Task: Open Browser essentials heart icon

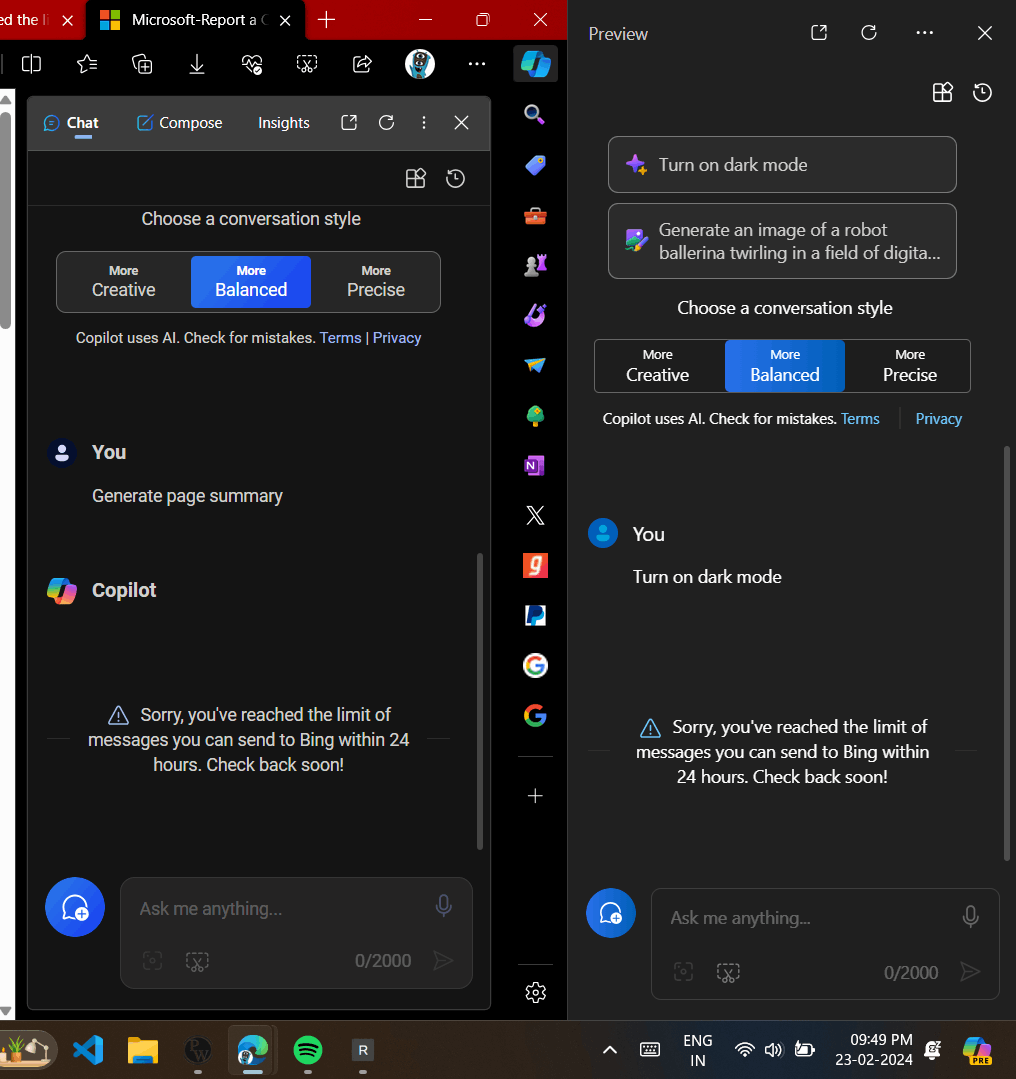Action: click(x=252, y=65)
